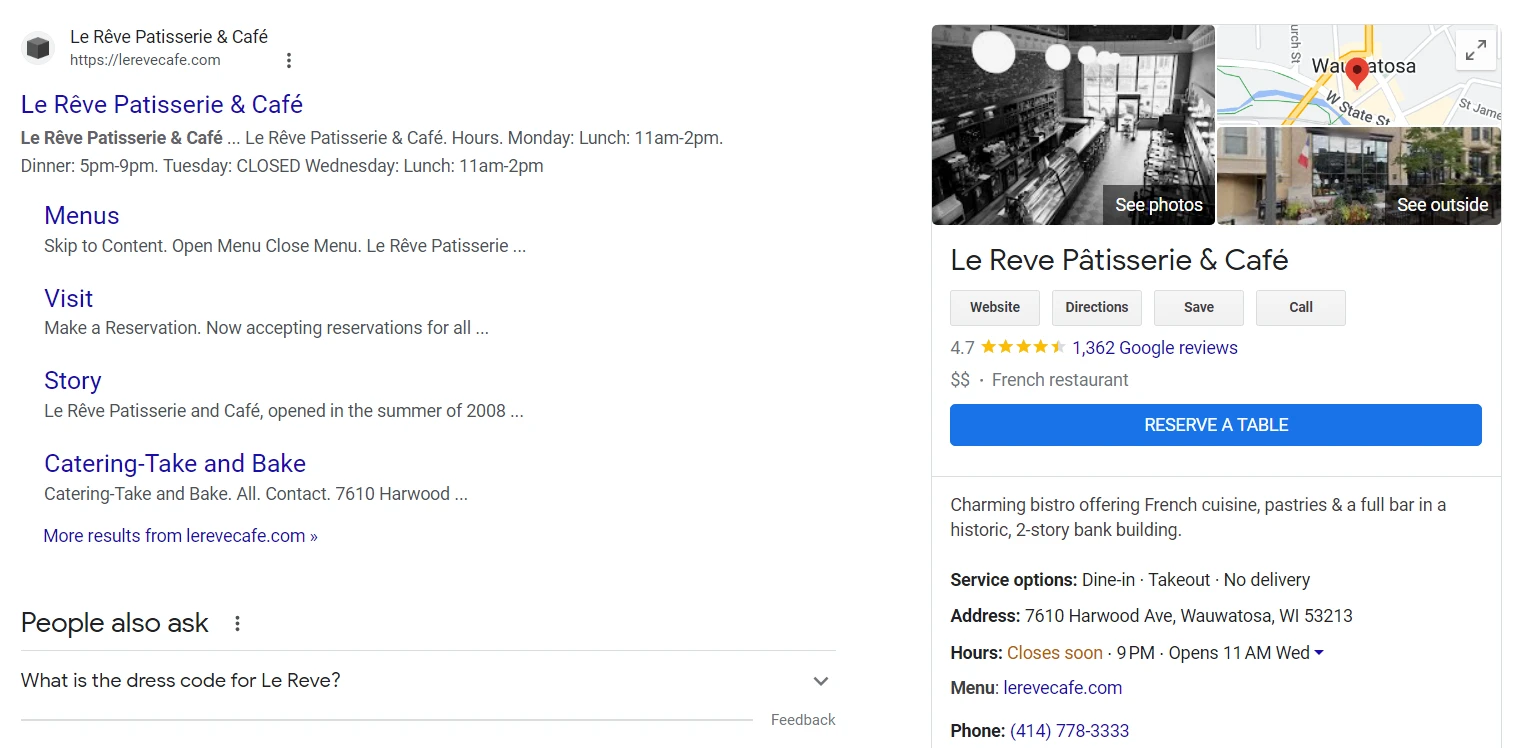The image size is (1519, 748).
Task: Expand the dress code question chevron
Action: (821, 681)
